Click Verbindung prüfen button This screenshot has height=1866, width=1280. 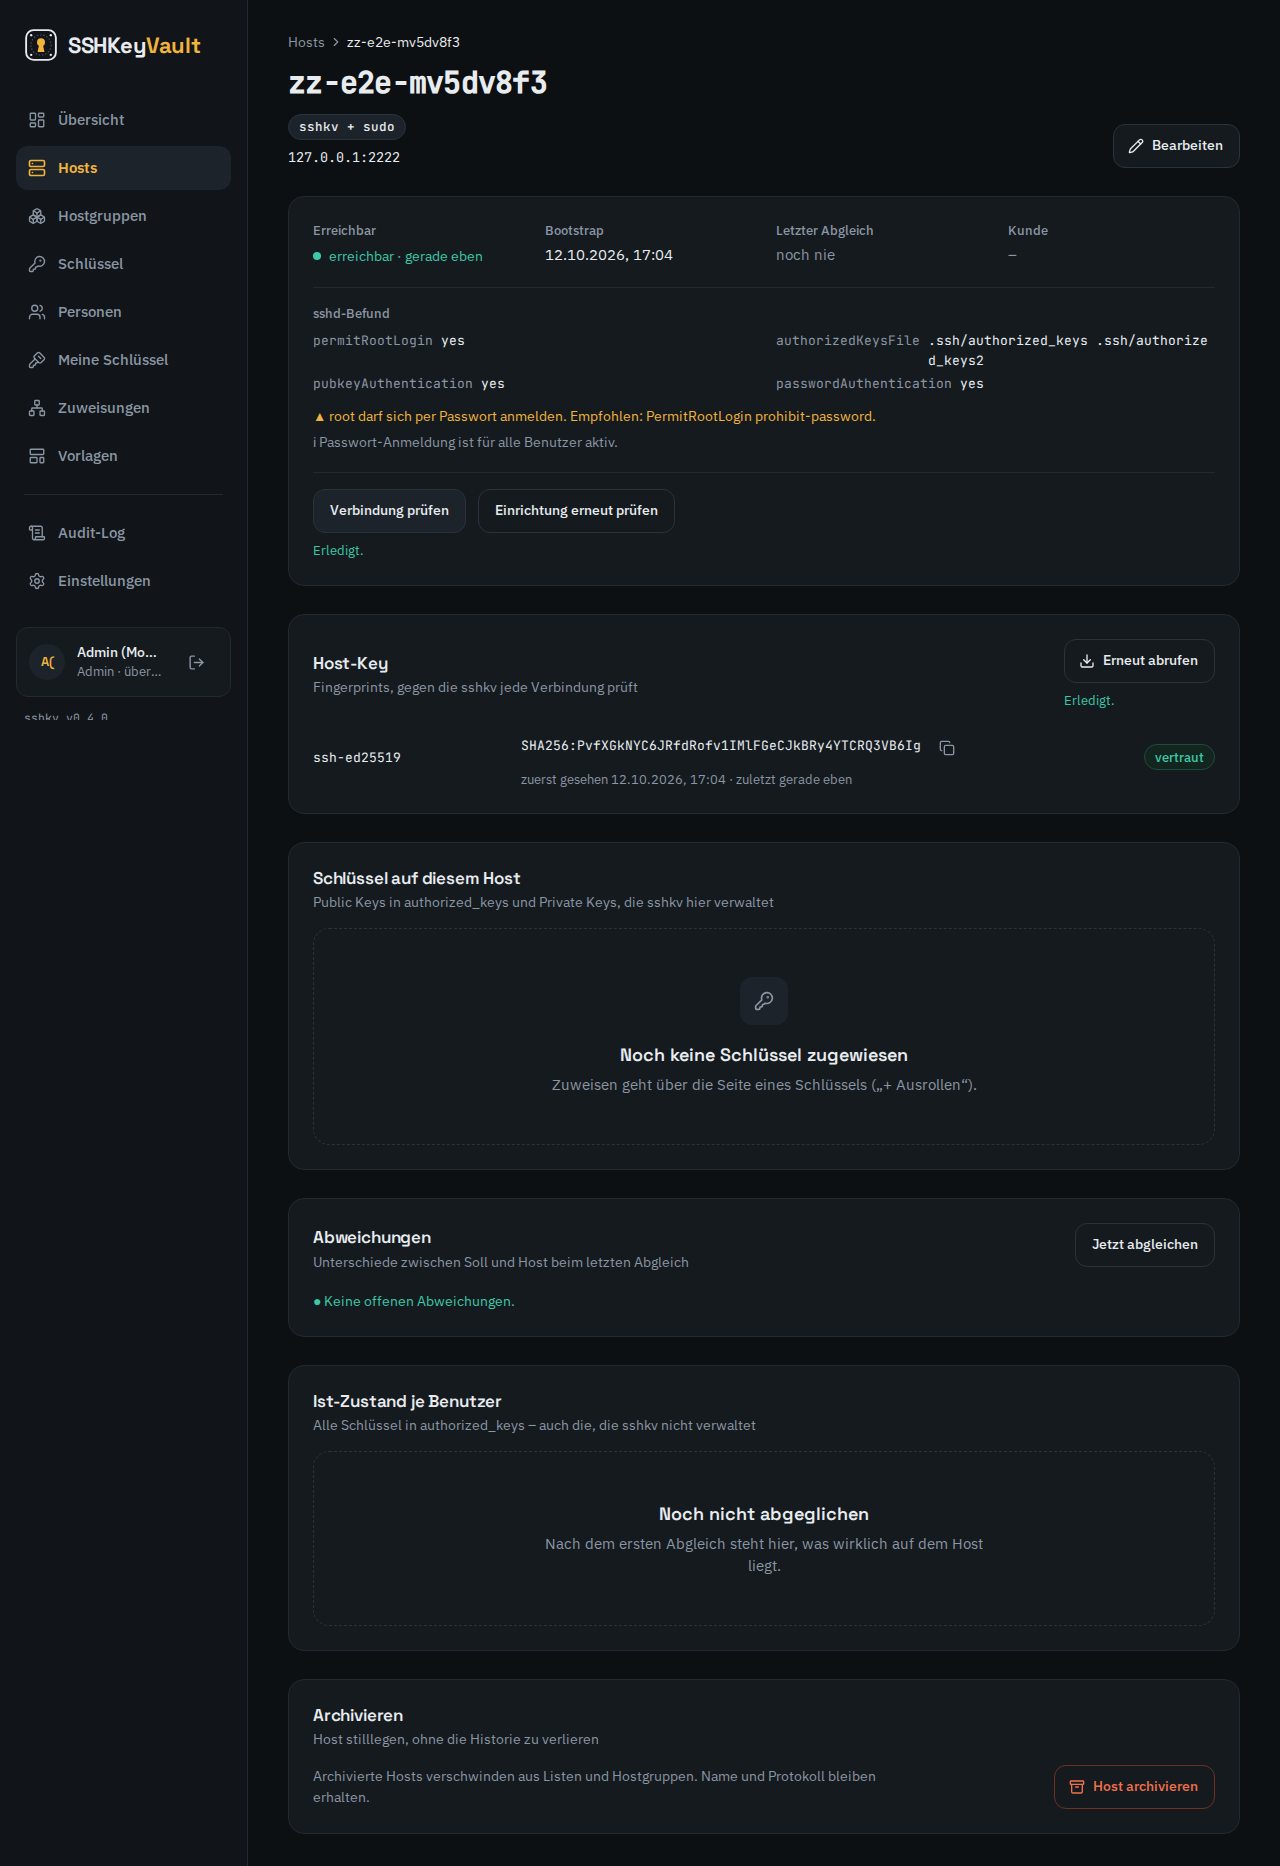389,511
